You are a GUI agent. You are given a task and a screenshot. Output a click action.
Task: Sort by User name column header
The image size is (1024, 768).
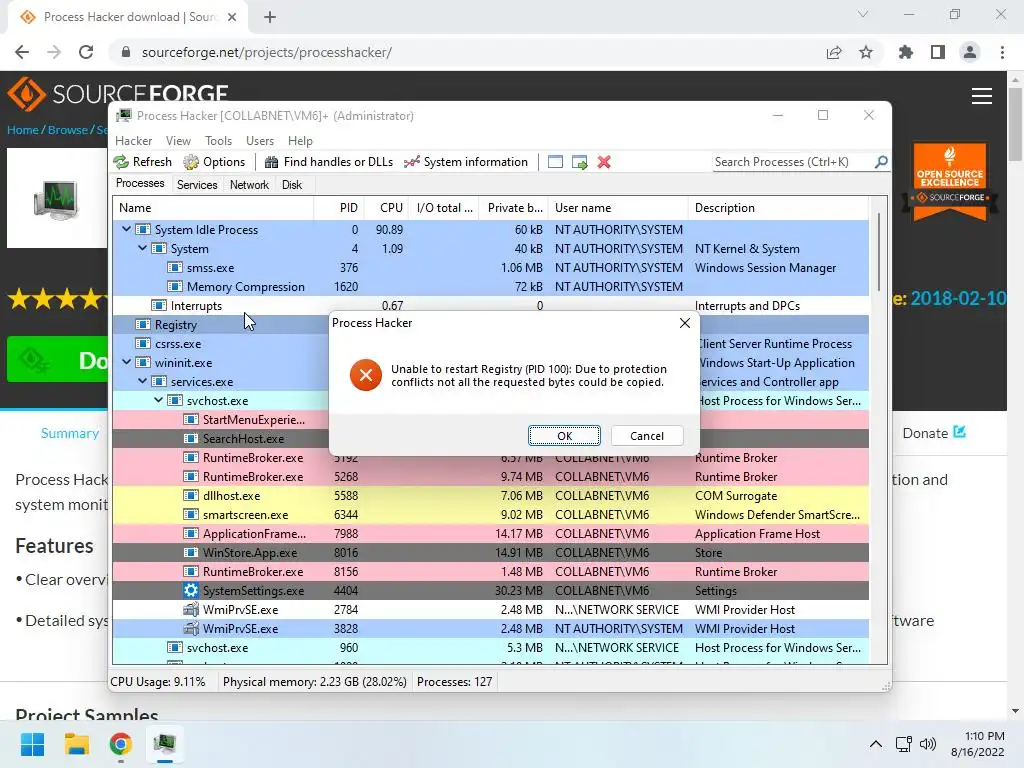(618, 208)
